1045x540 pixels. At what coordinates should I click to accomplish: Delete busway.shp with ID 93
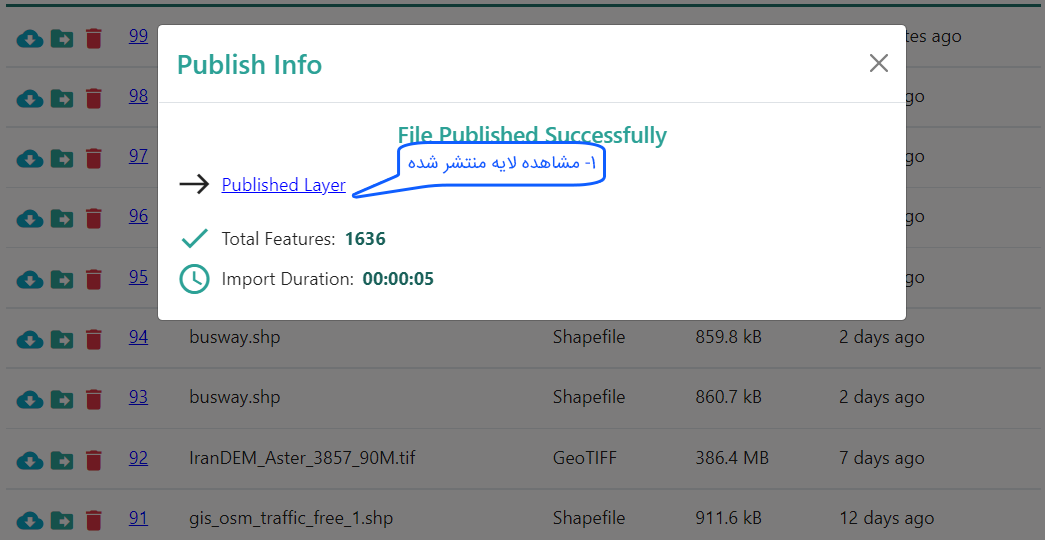pos(94,400)
